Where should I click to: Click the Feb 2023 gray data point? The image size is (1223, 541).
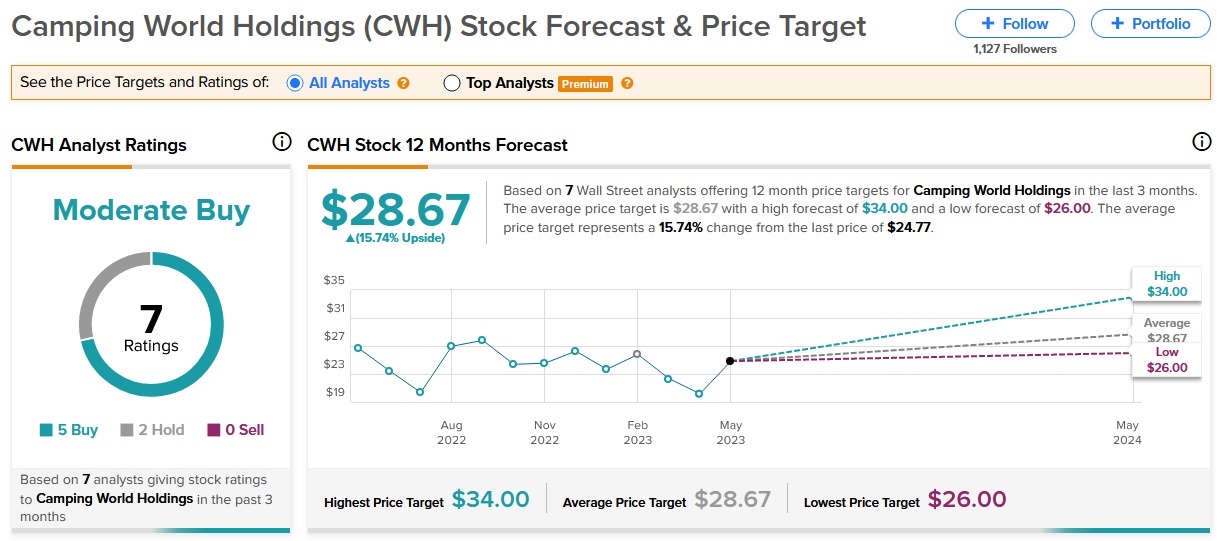coord(637,354)
